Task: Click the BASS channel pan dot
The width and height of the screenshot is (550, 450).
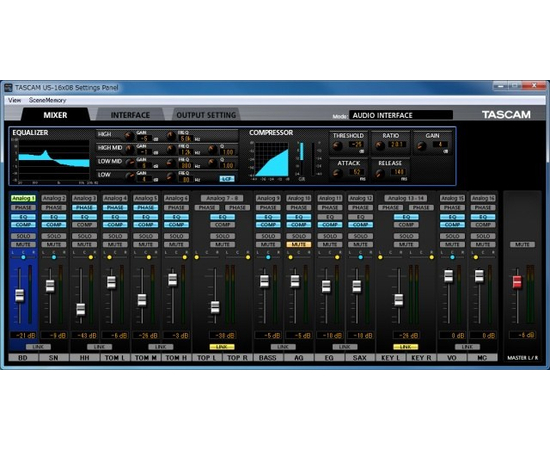Action: [268, 257]
